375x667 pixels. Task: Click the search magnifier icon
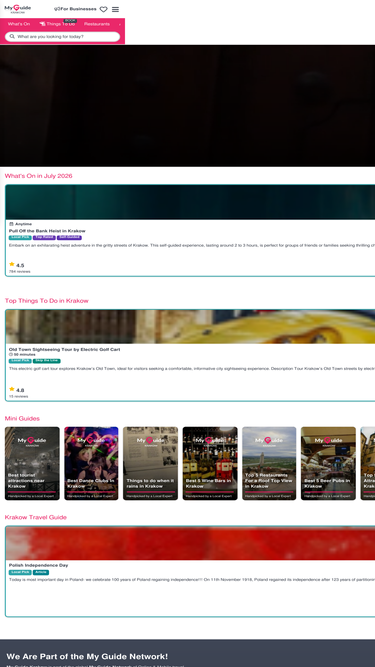coord(12,37)
